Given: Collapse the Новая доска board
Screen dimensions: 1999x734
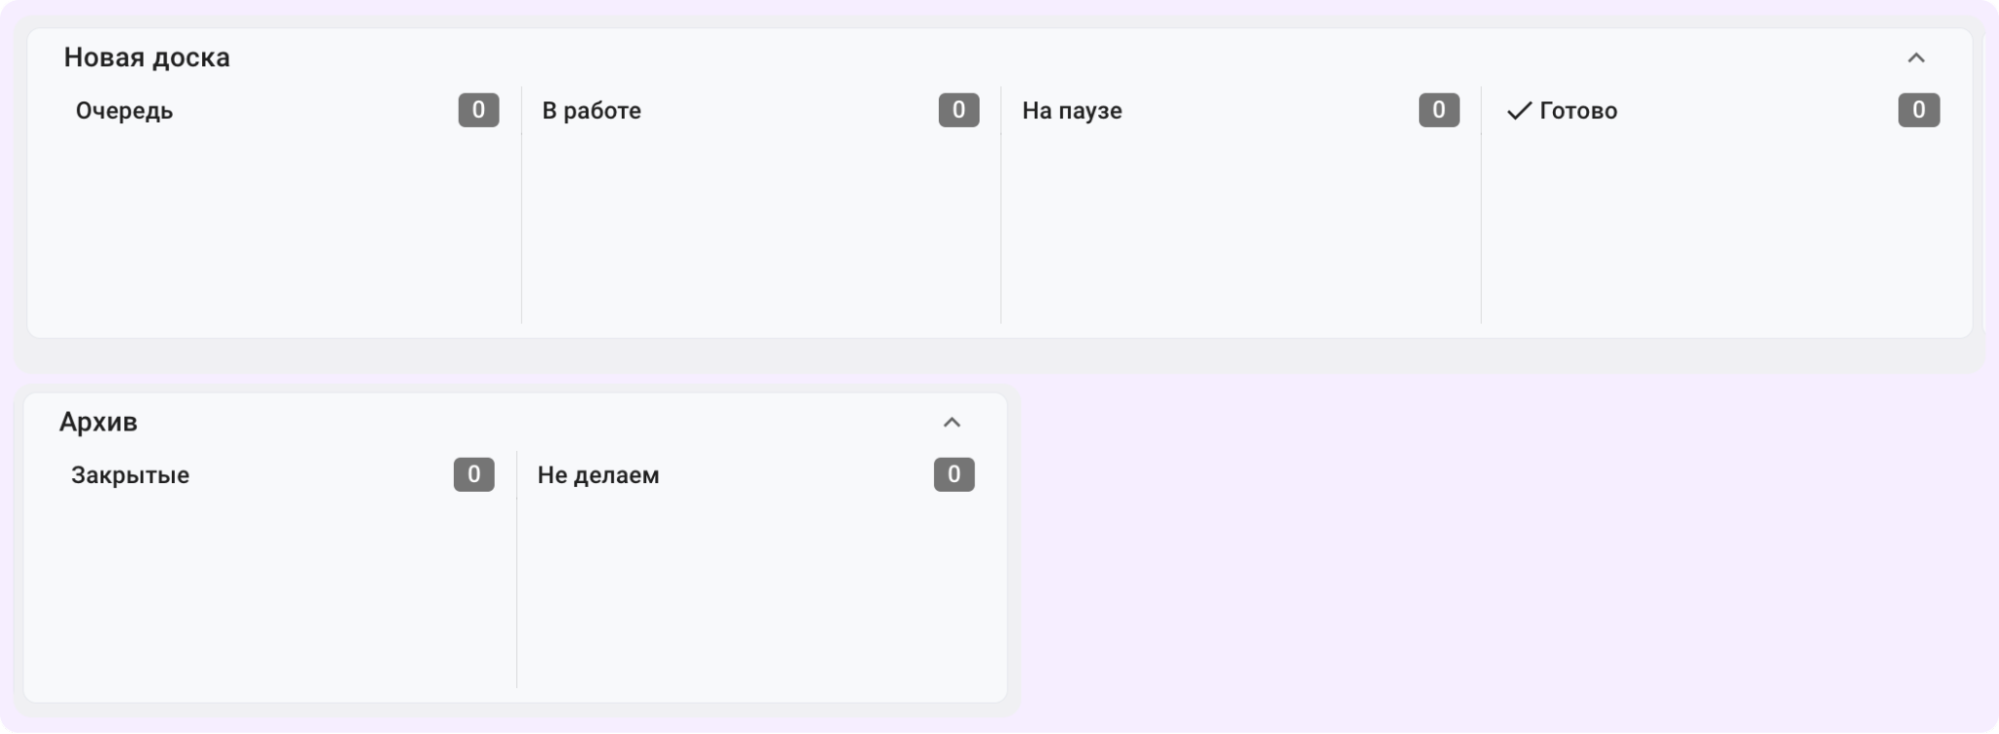Looking at the screenshot, I should point(1915,58).
